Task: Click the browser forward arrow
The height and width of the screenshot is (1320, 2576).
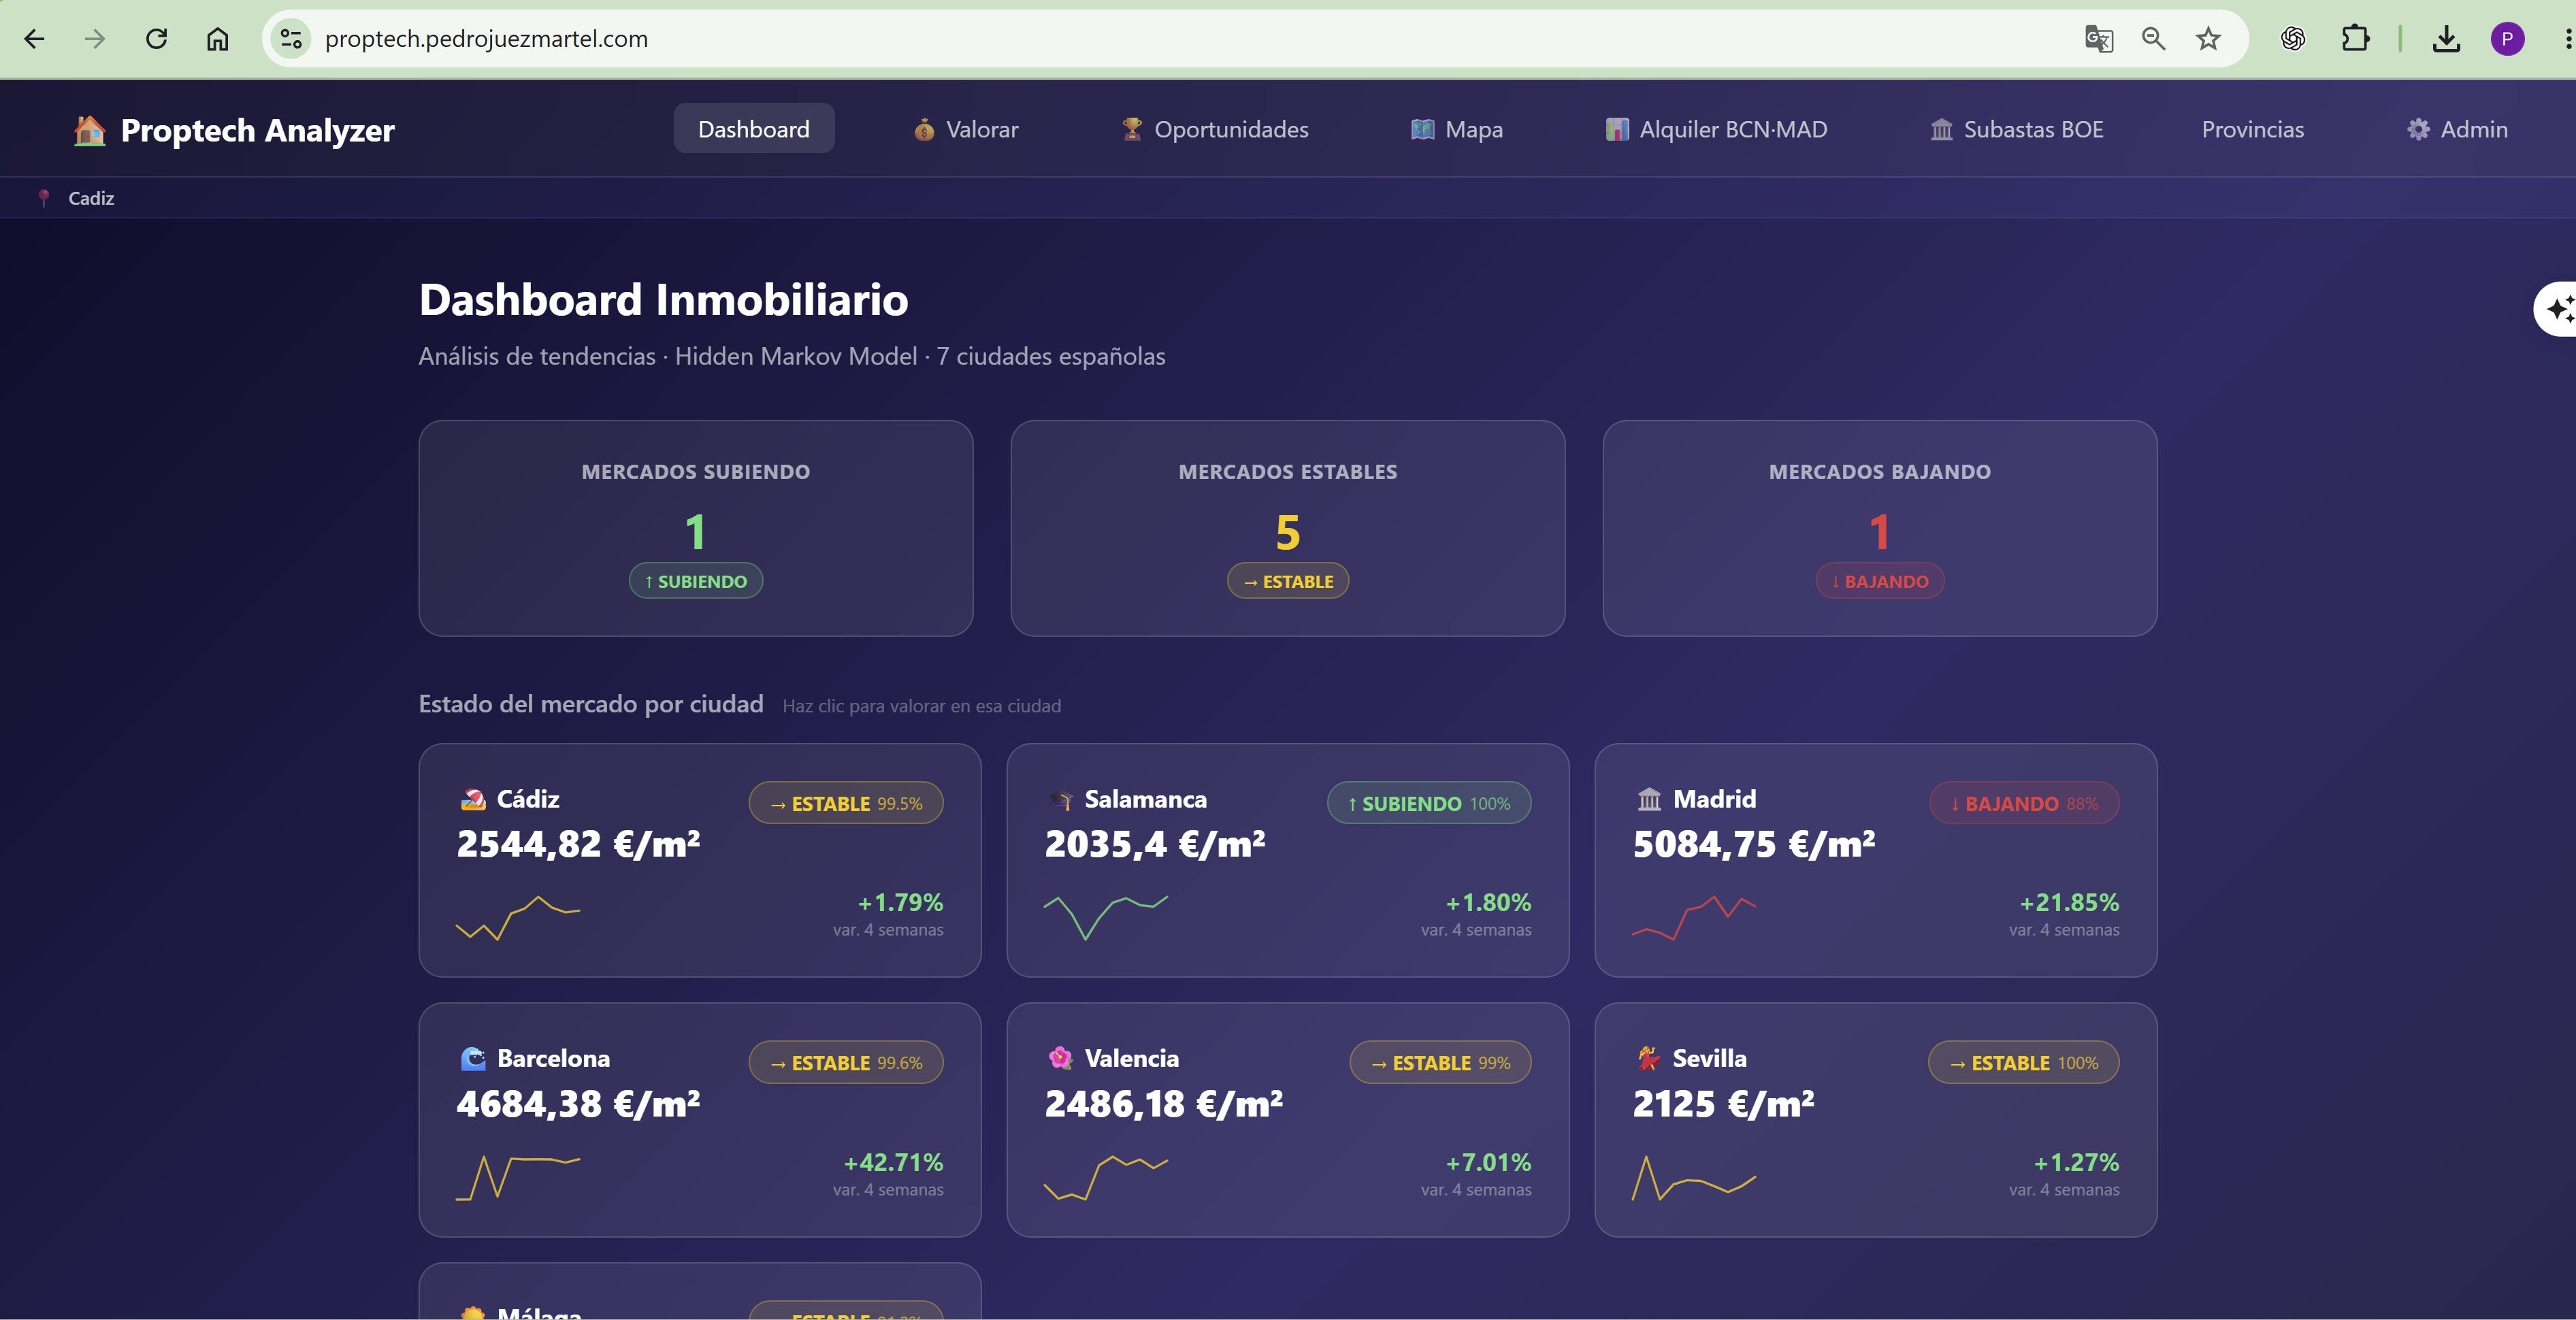Action: [95, 39]
